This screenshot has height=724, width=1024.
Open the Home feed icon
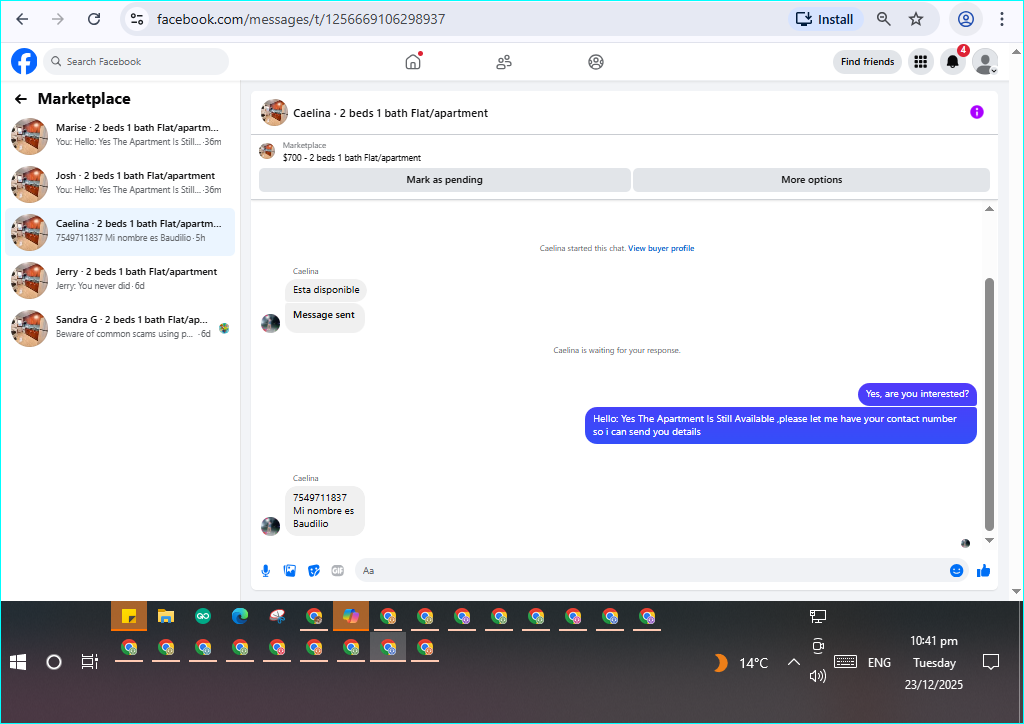click(x=413, y=61)
